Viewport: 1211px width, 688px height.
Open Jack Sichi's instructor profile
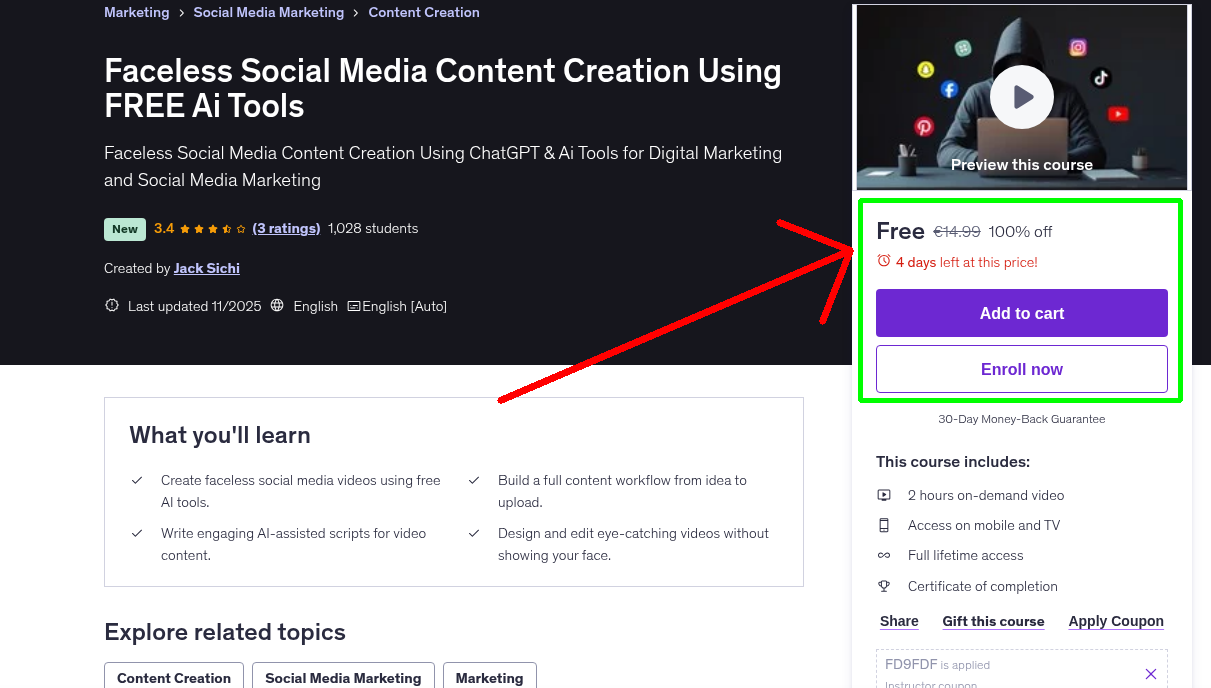pyautogui.click(x=206, y=268)
